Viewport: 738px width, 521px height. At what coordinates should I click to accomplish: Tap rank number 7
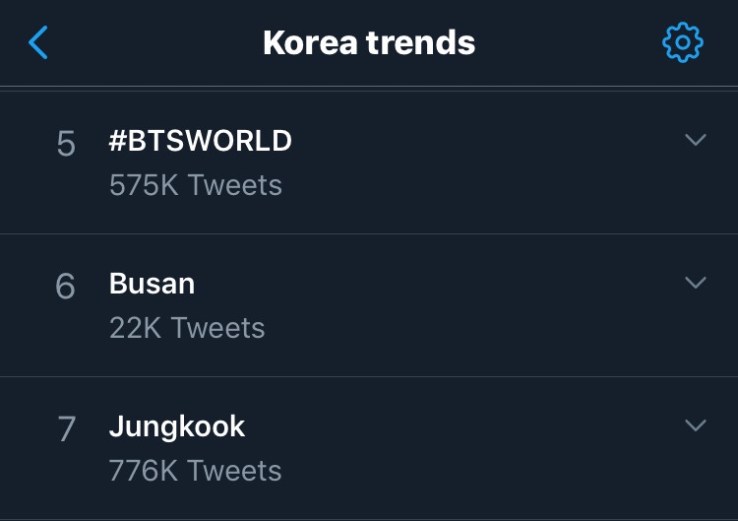[66, 430]
